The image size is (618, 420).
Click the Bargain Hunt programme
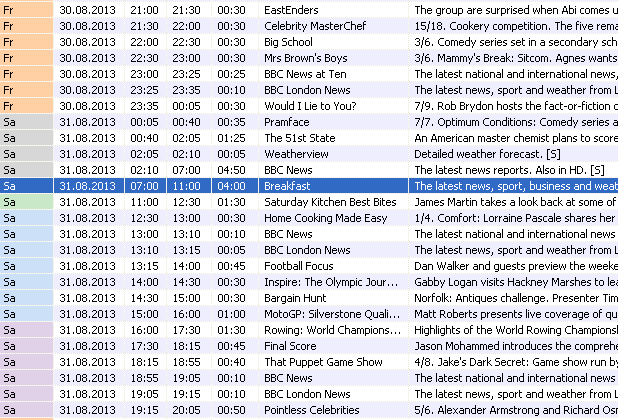[x=295, y=298]
